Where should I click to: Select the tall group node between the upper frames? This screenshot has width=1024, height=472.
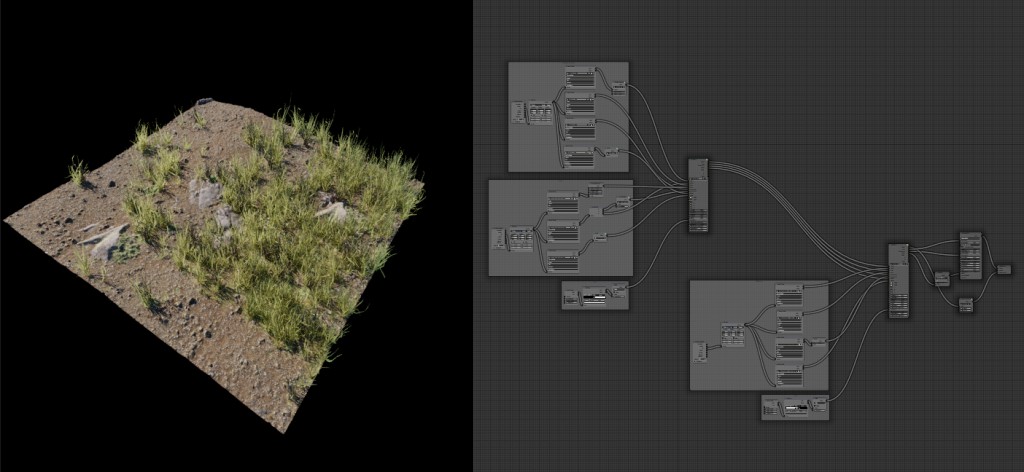pyautogui.click(x=699, y=195)
